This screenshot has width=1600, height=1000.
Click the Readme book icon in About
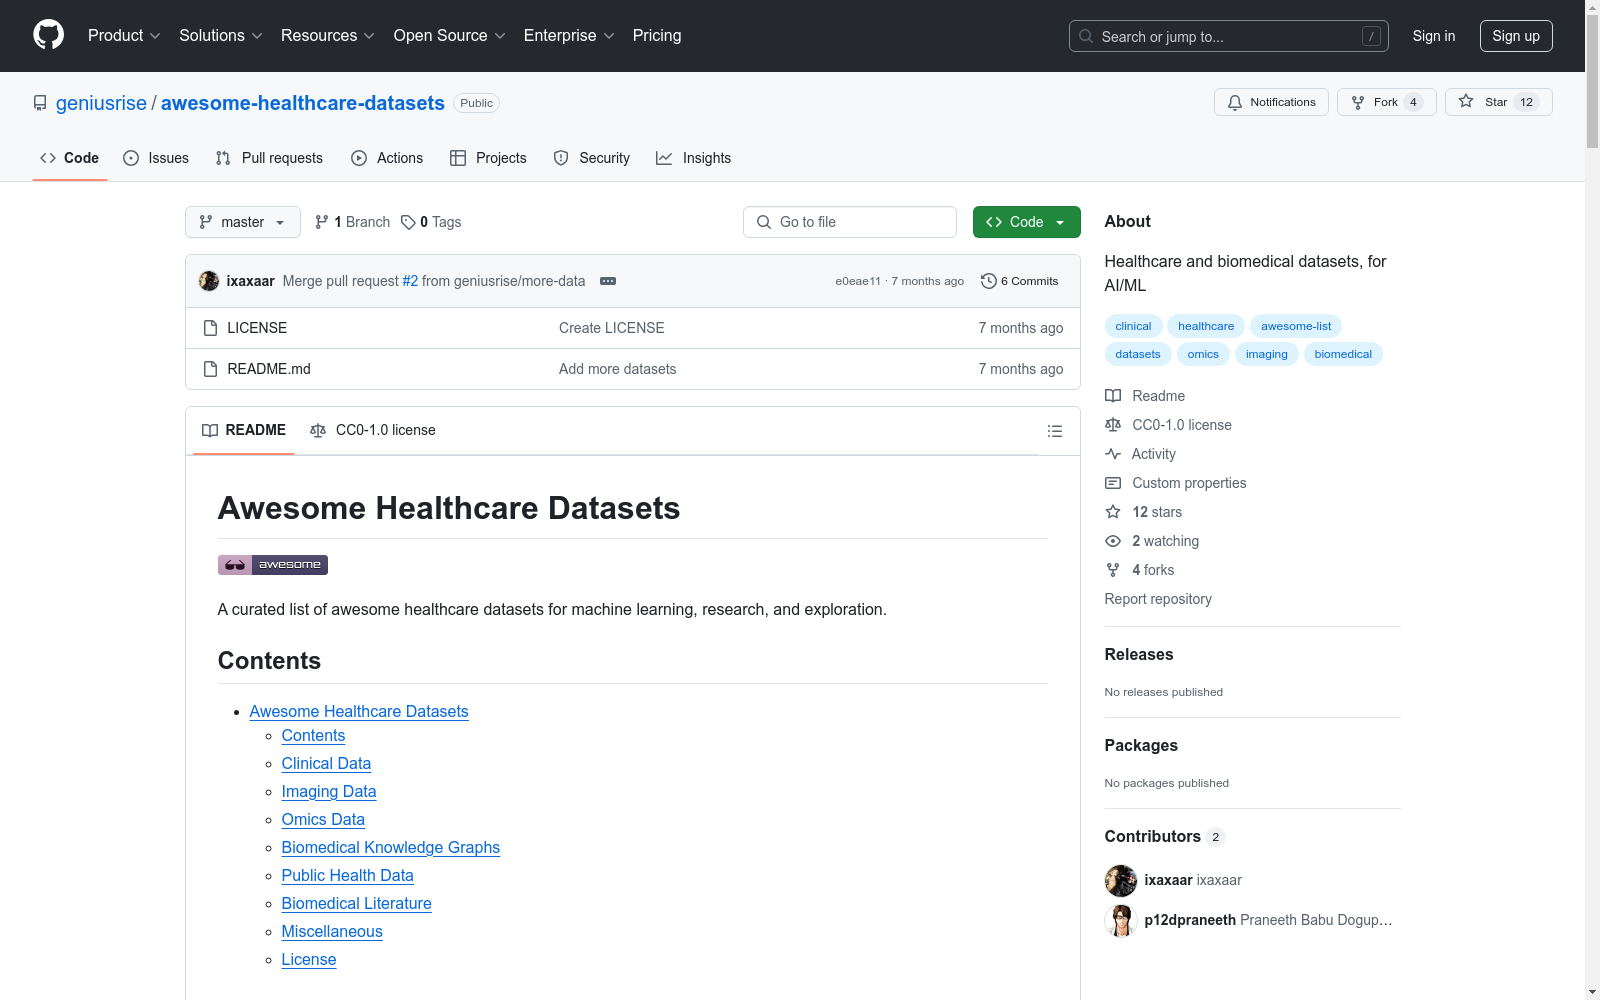(x=1113, y=396)
